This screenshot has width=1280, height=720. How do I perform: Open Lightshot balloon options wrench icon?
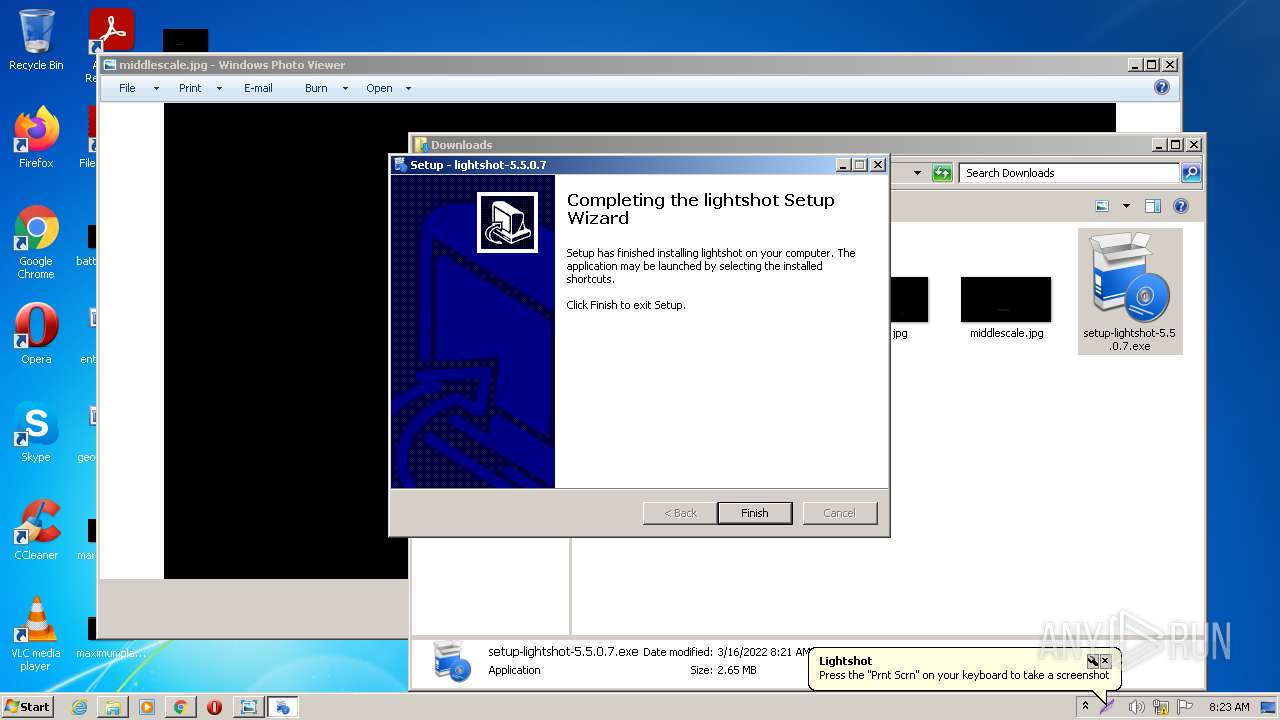pyautogui.click(x=1093, y=661)
